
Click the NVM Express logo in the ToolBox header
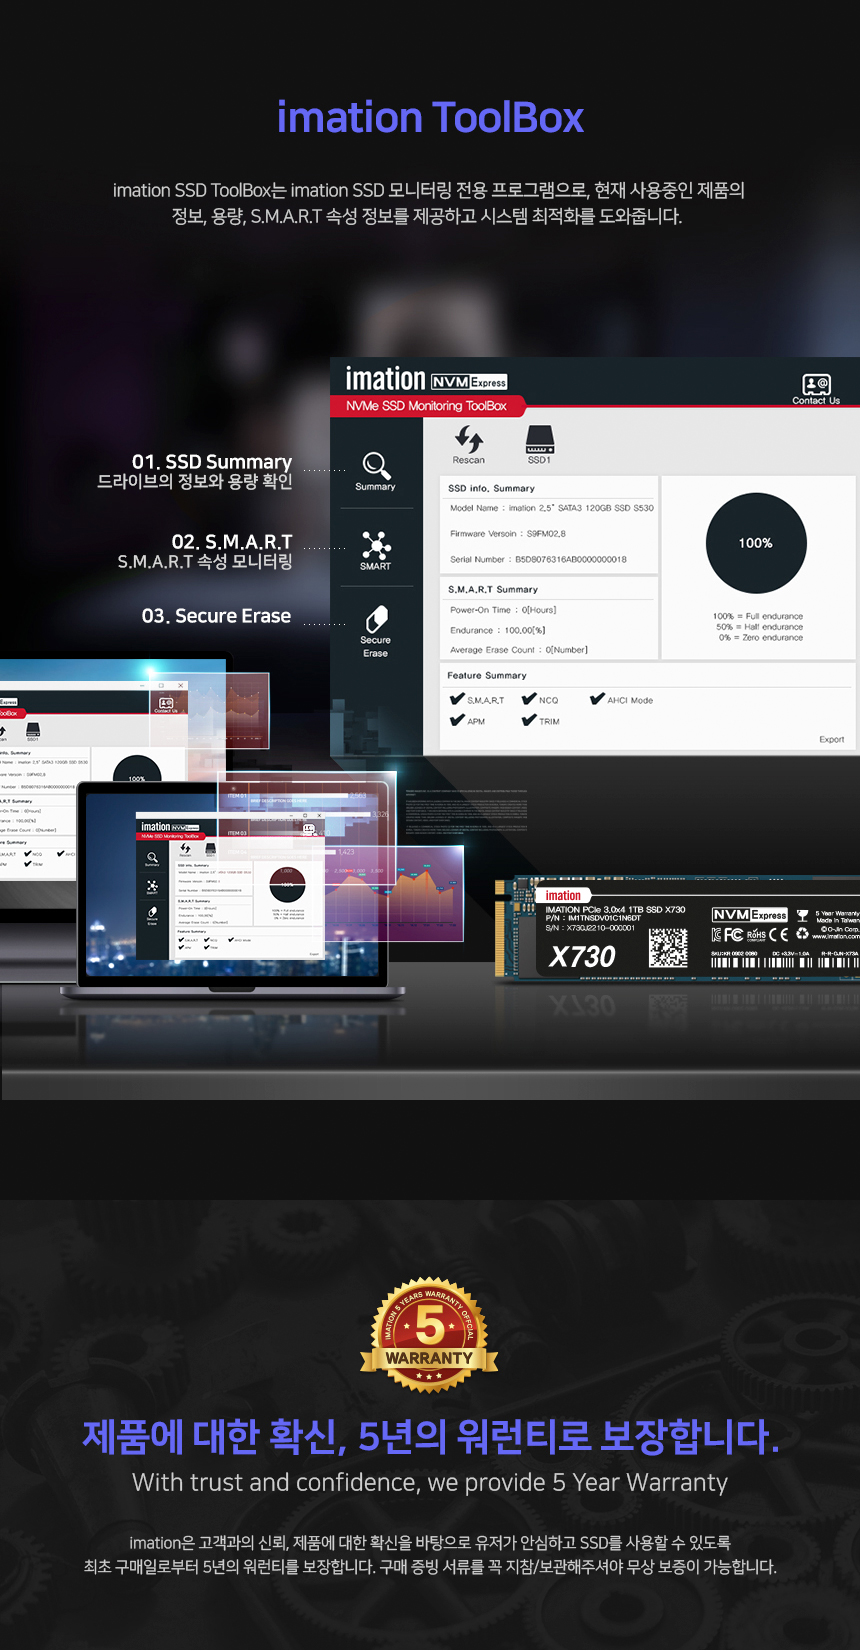click(469, 382)
